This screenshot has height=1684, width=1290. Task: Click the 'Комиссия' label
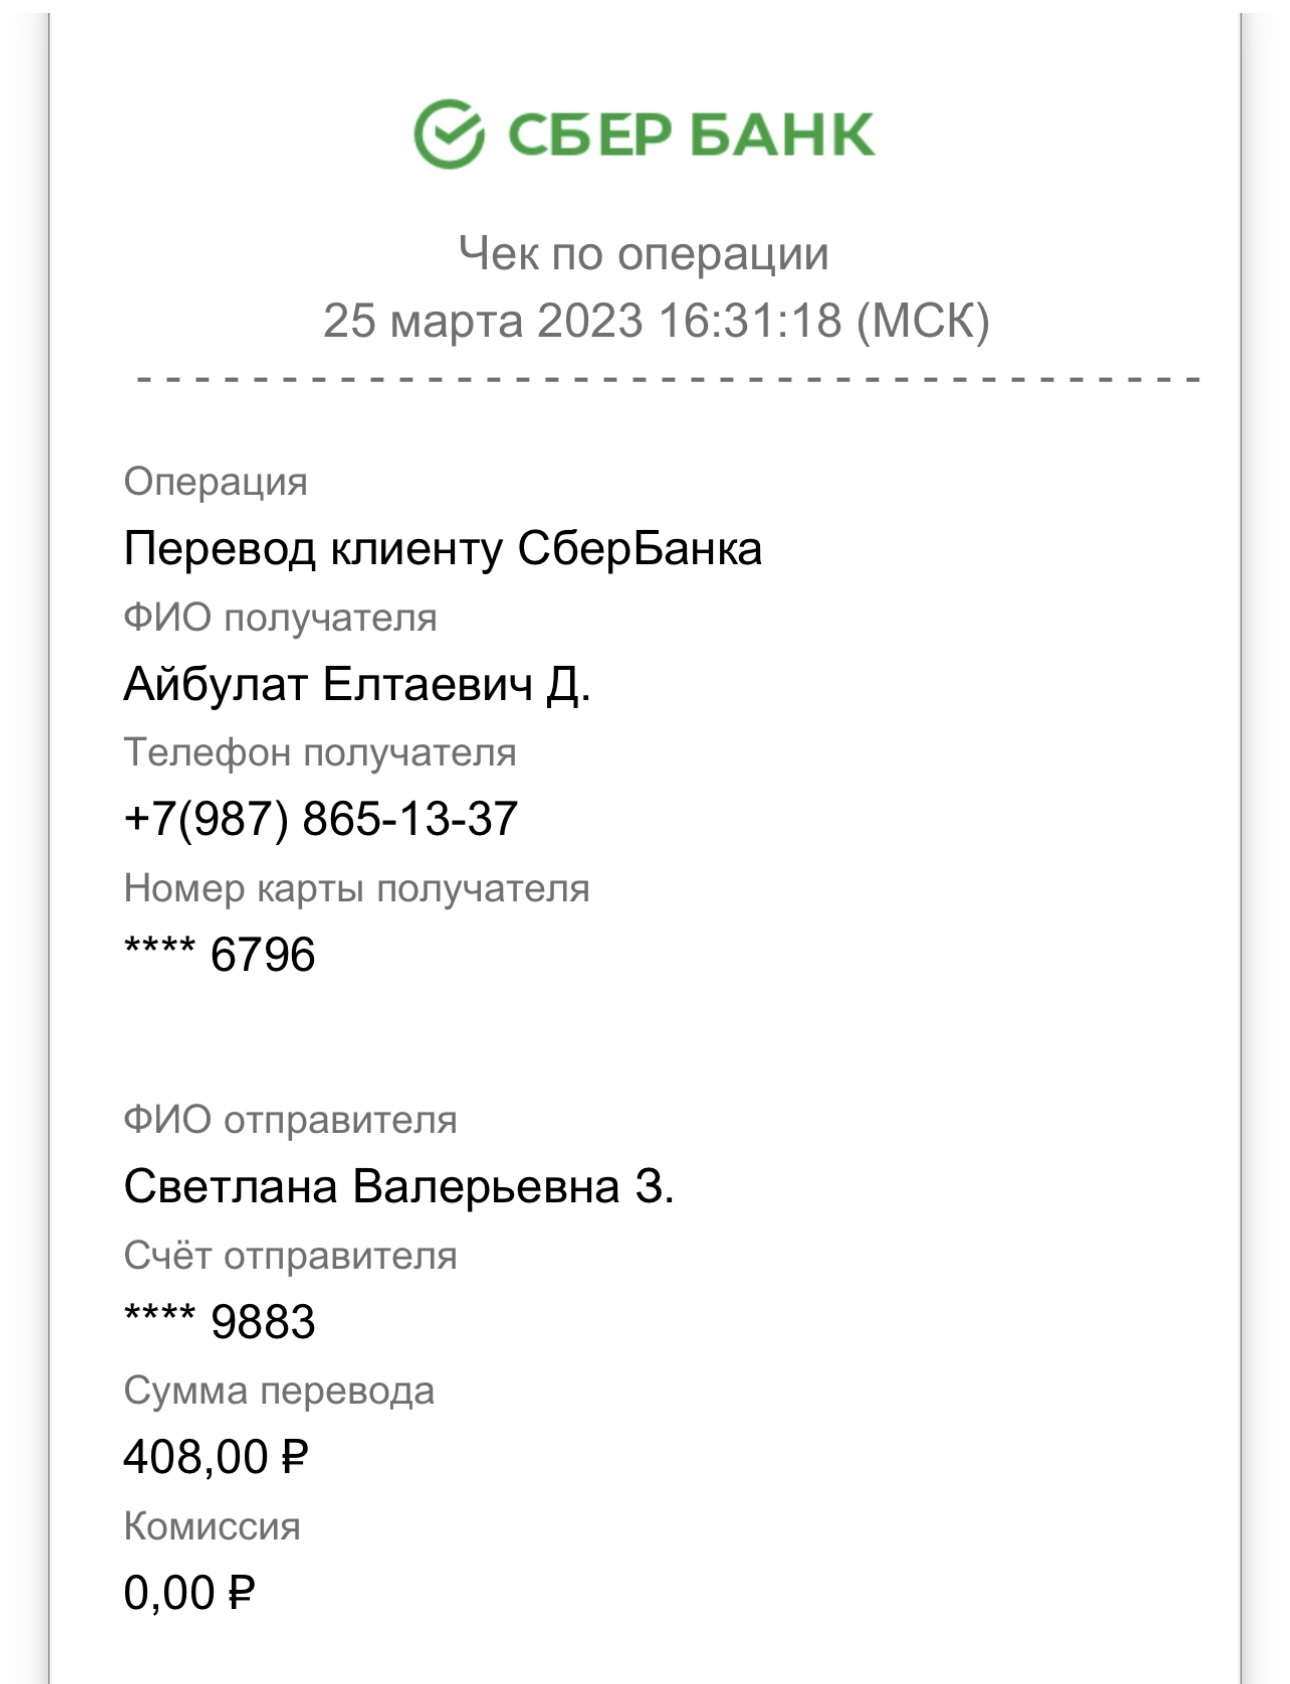click(212, 1527)
